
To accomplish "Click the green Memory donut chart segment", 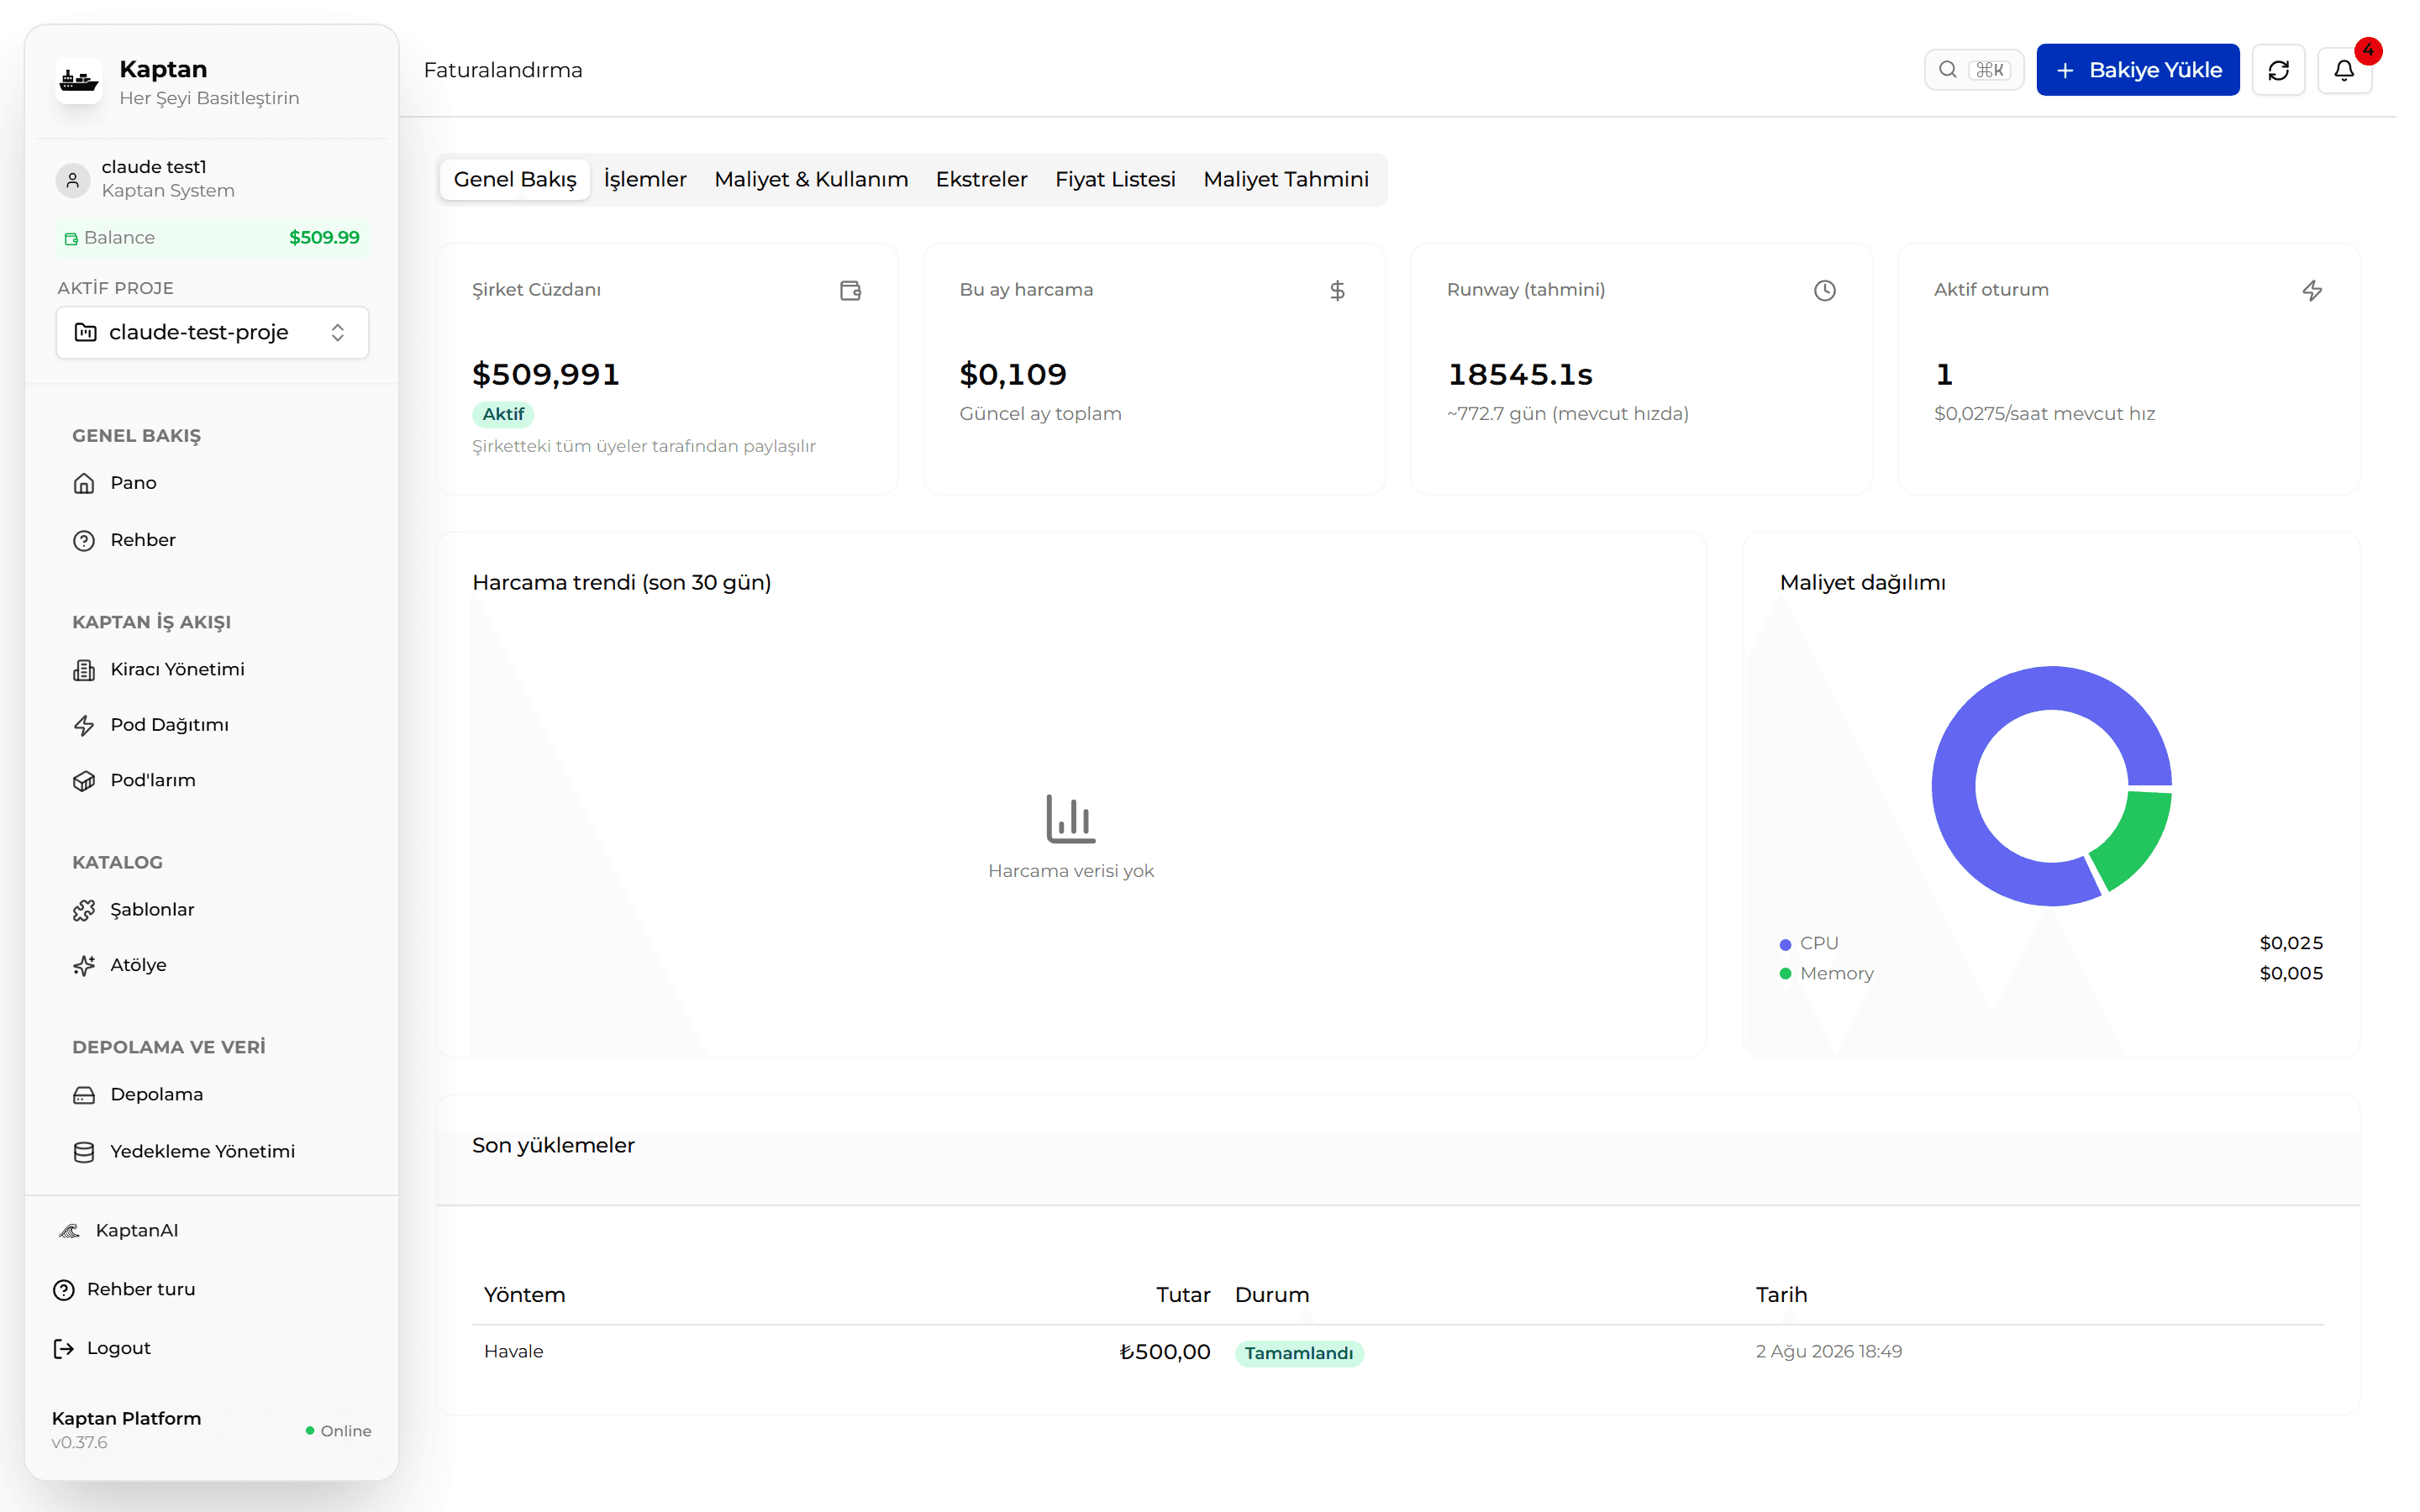I will pos(2137,838).
